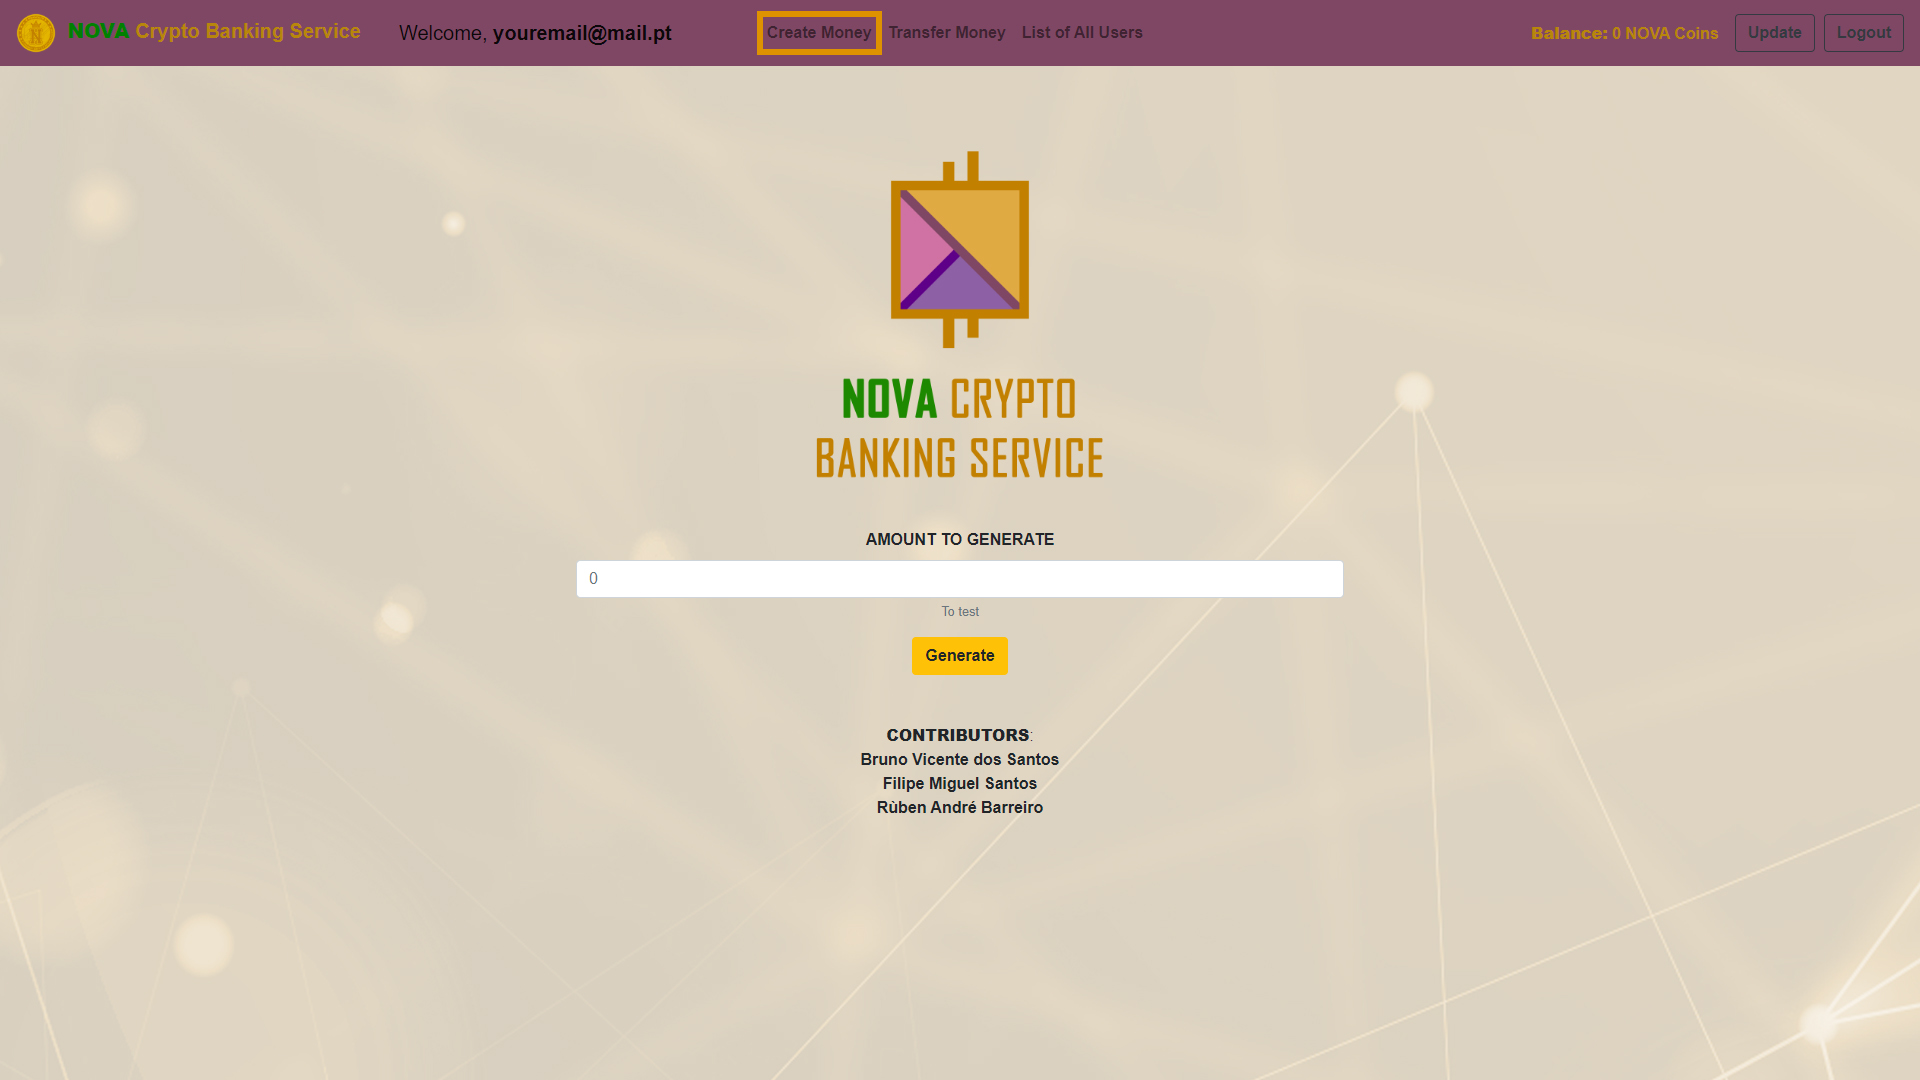1920x1080 pixels.
Task: Click the Create Money tab
Action: pyautogui.click(x=819, y=32)
